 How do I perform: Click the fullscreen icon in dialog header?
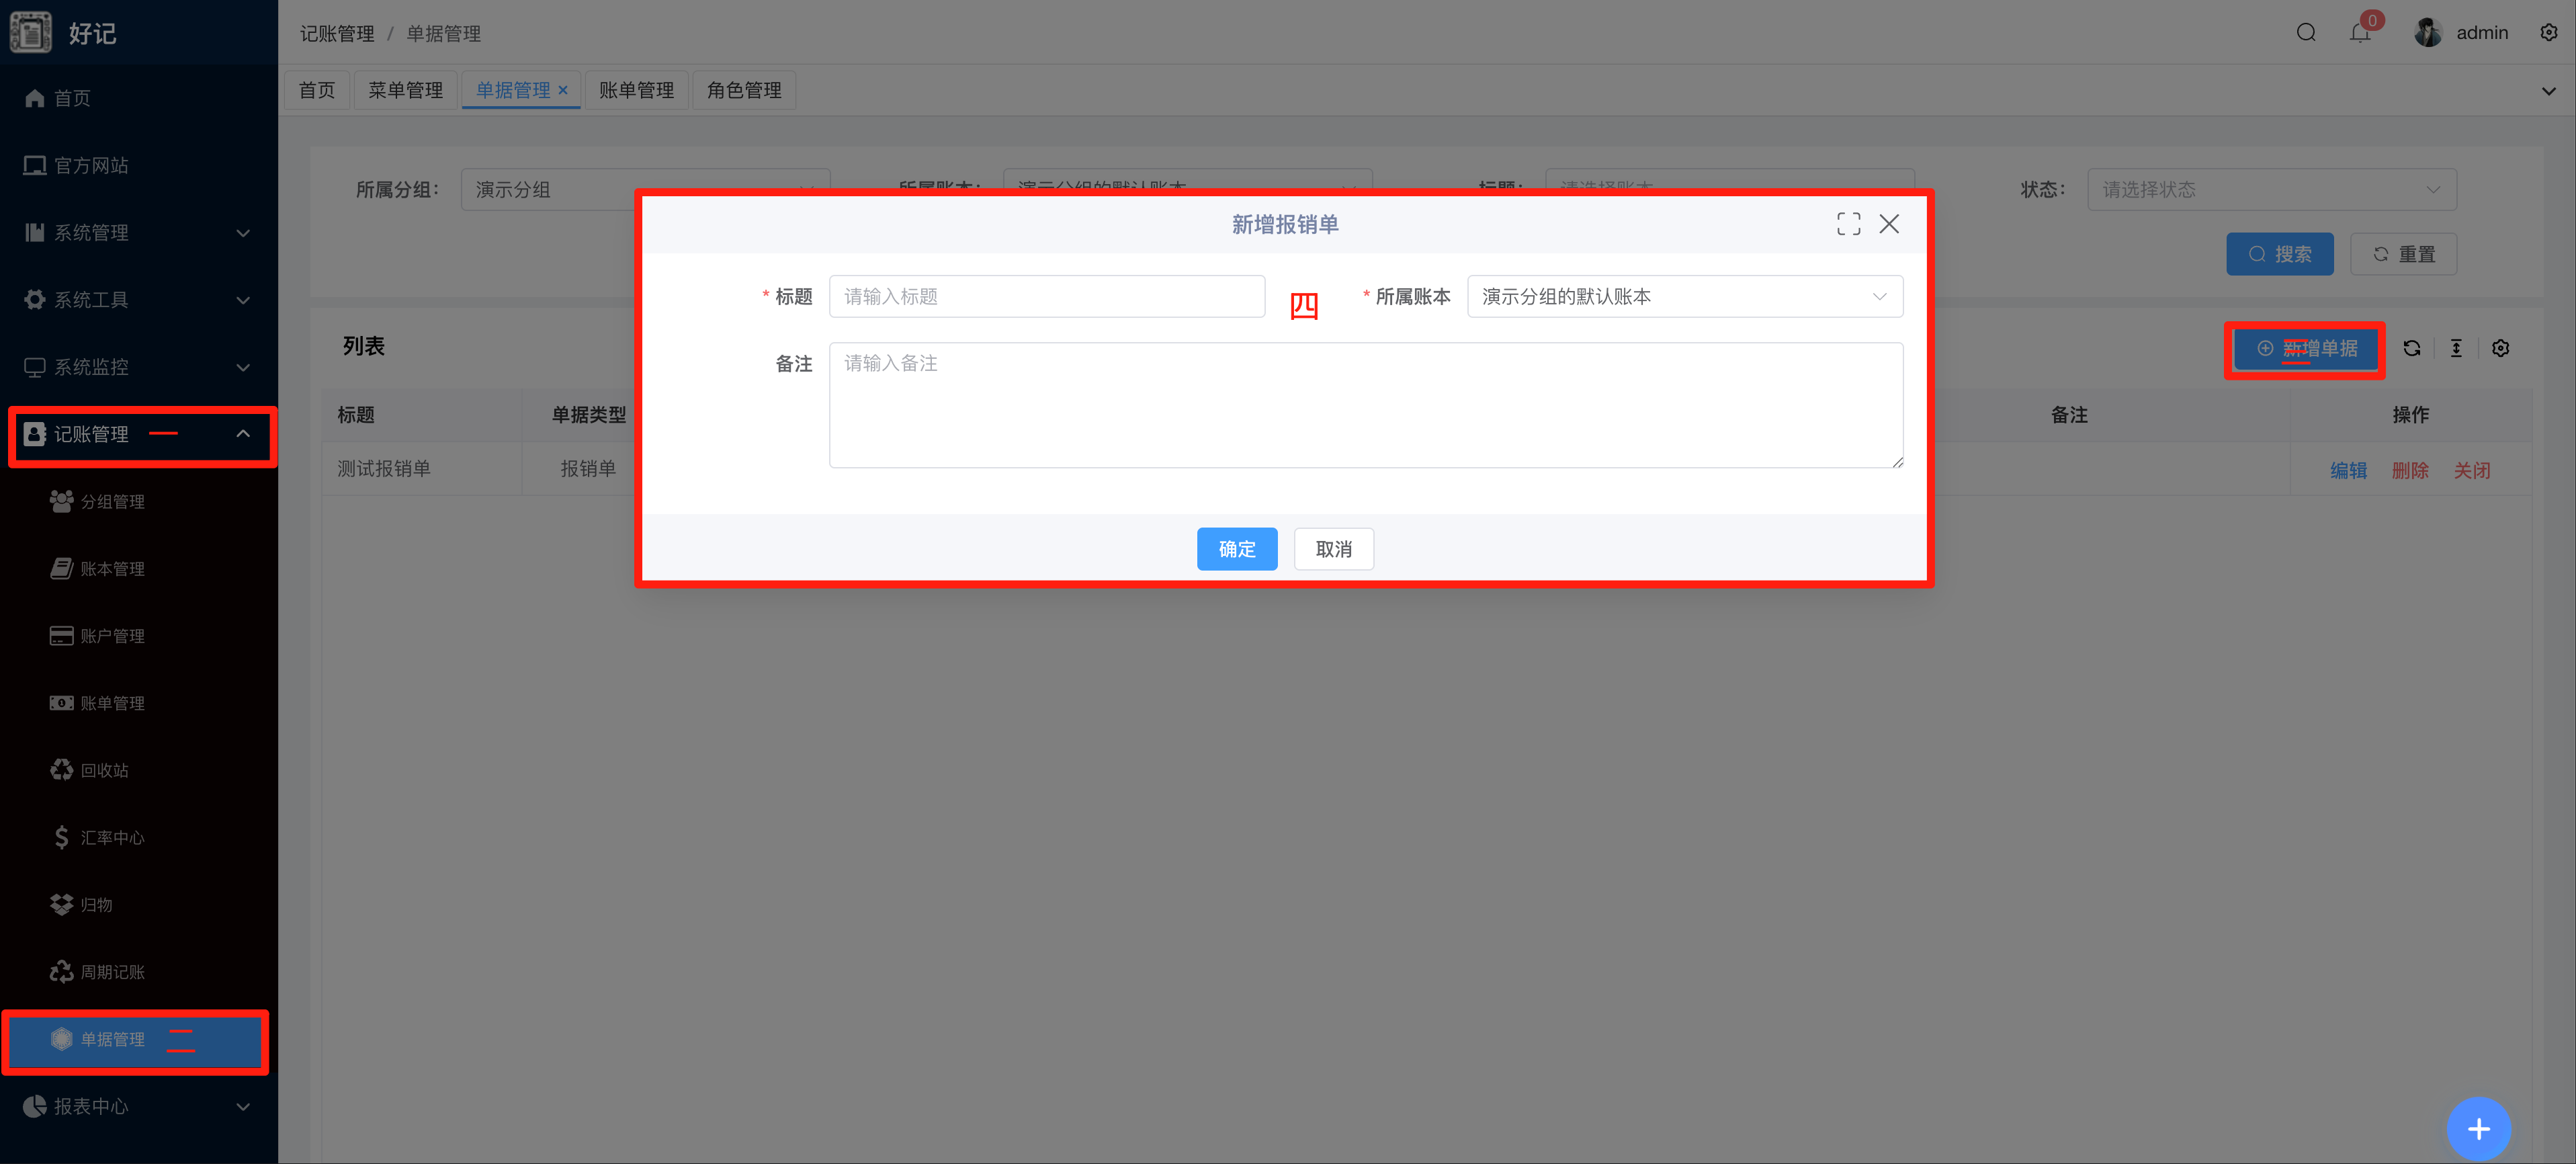tap(1848, 224)
